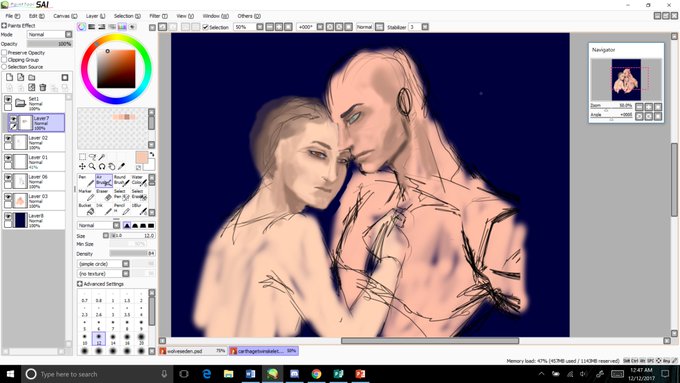Select the Water Color brush tool
680x383 pixels.
click(x=139, y=180)
